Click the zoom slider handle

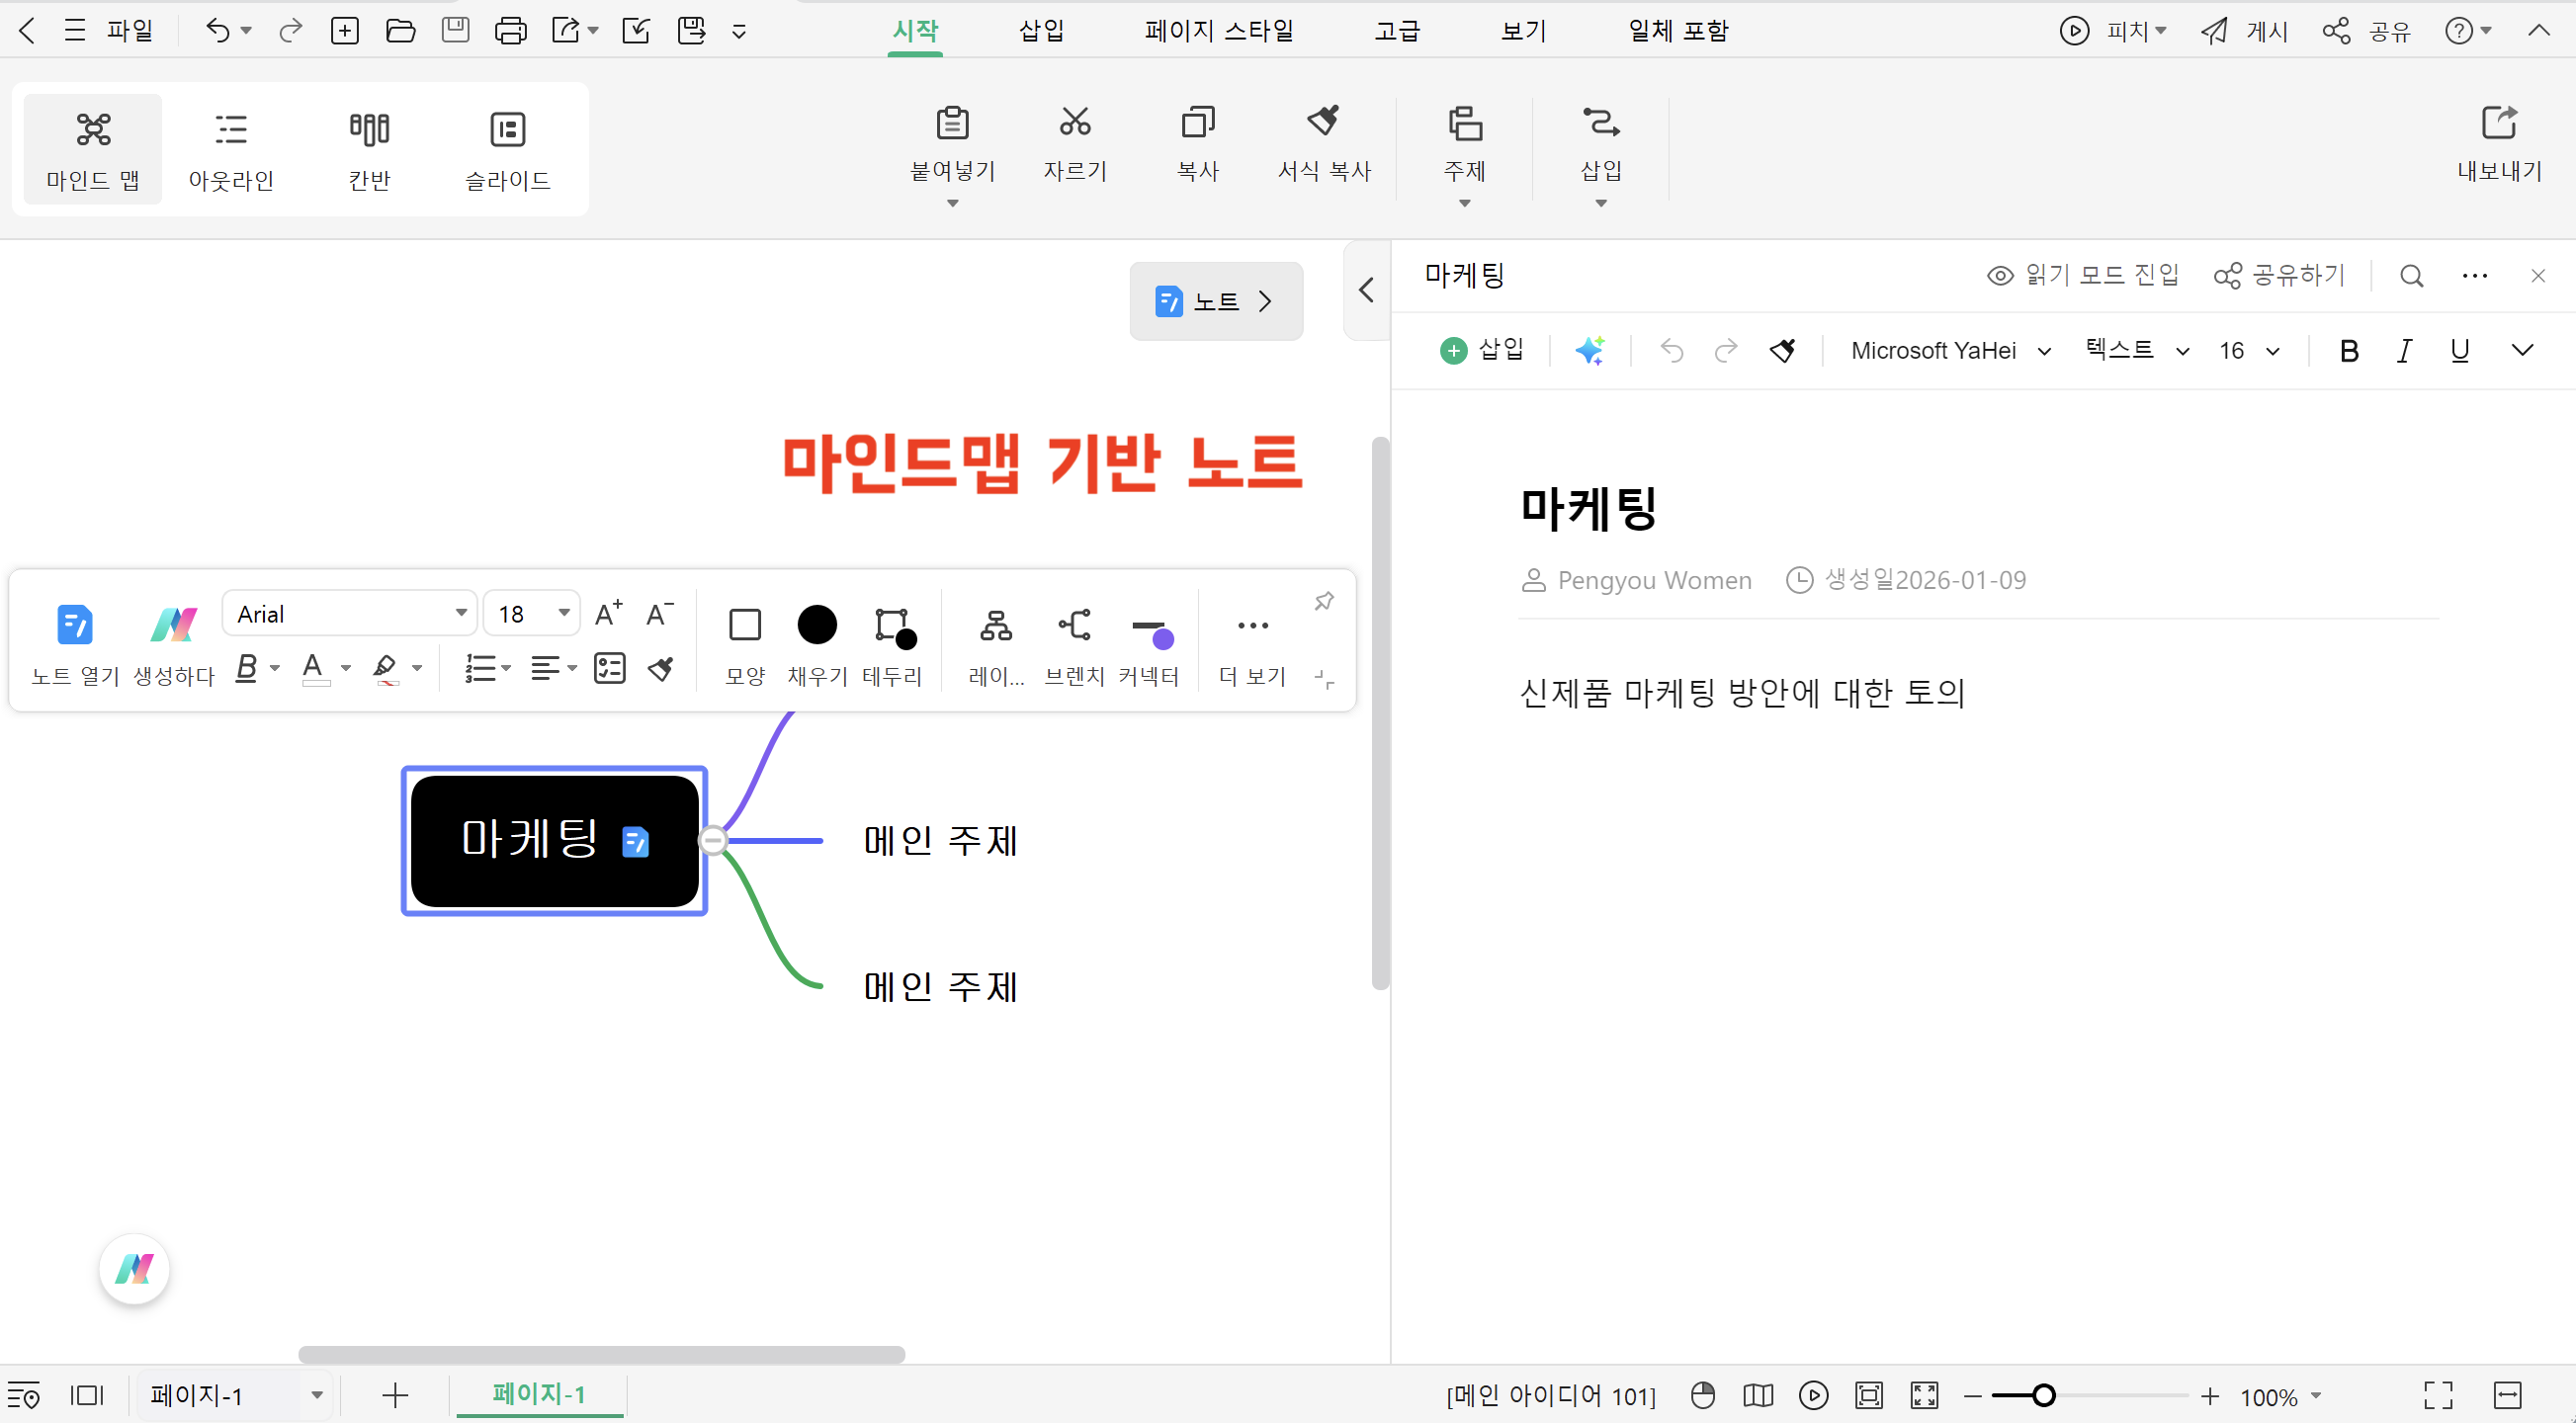coord(2044,1395)
